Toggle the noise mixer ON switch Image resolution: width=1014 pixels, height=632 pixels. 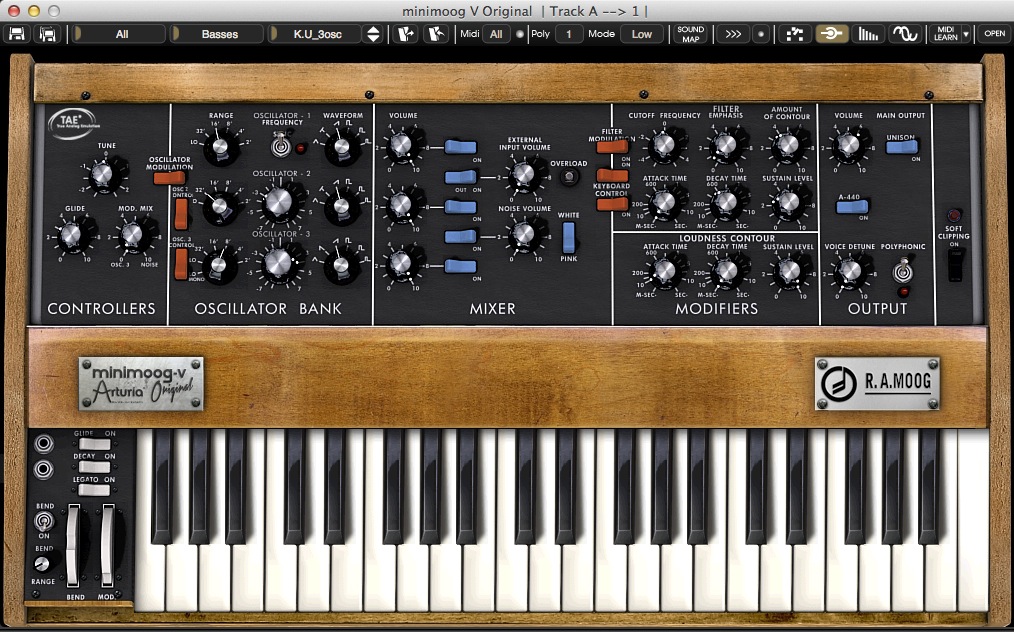click(460, 236)
